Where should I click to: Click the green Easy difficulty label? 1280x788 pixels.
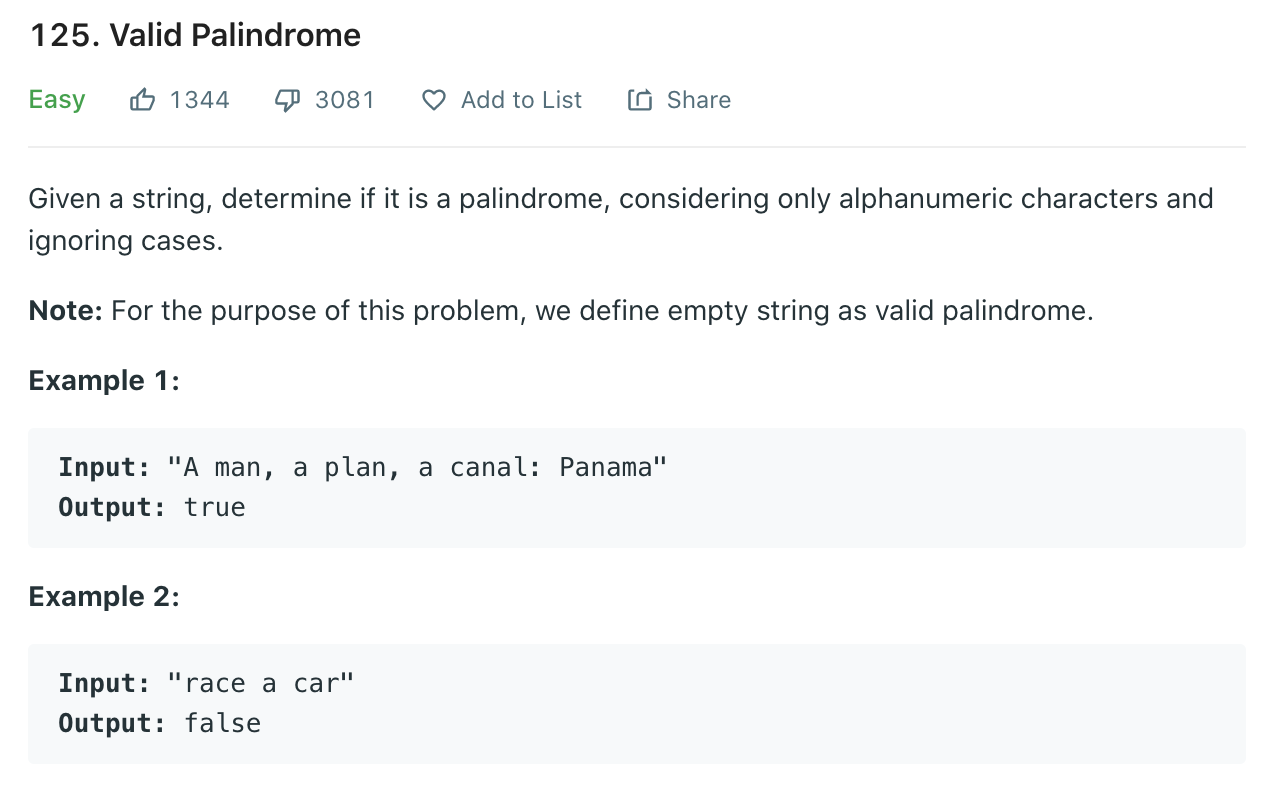tap(57, 100)
